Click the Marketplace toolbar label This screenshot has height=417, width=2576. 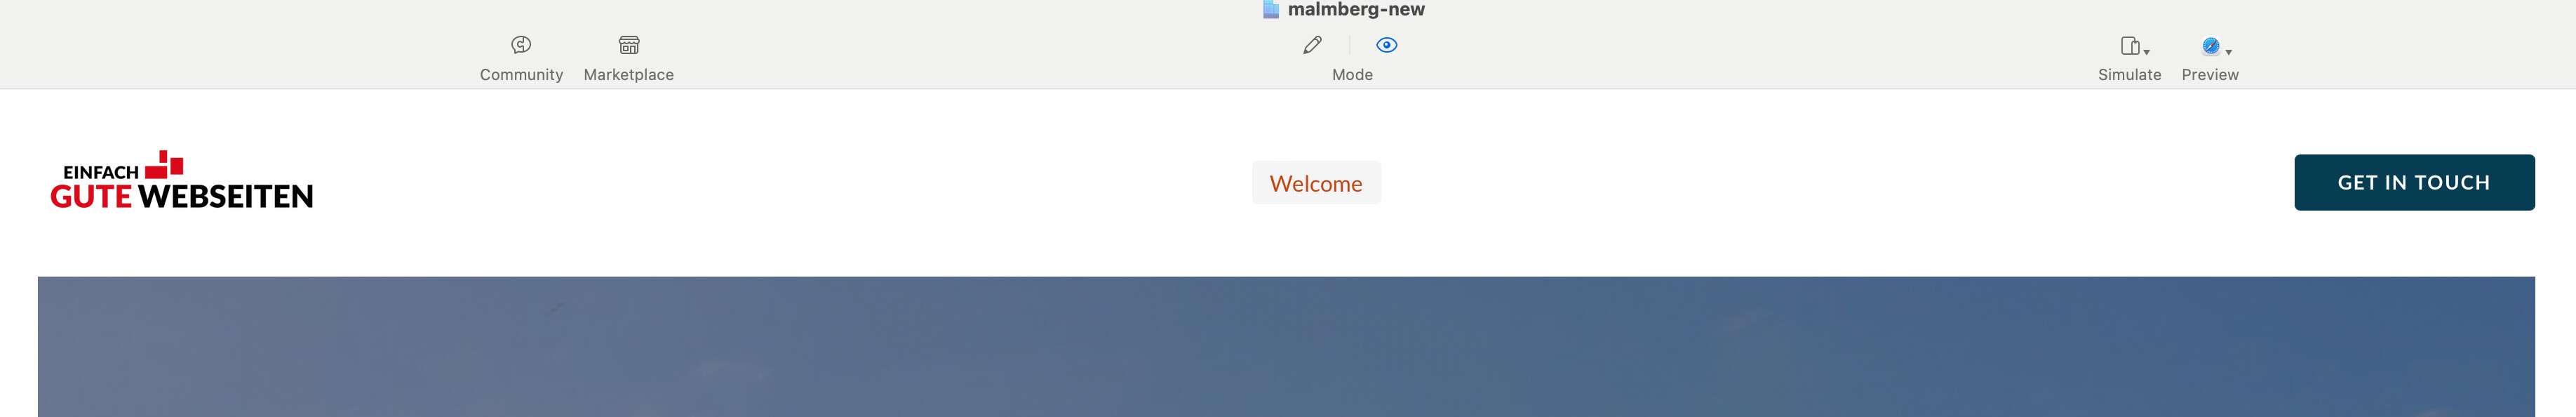[629, 75]
